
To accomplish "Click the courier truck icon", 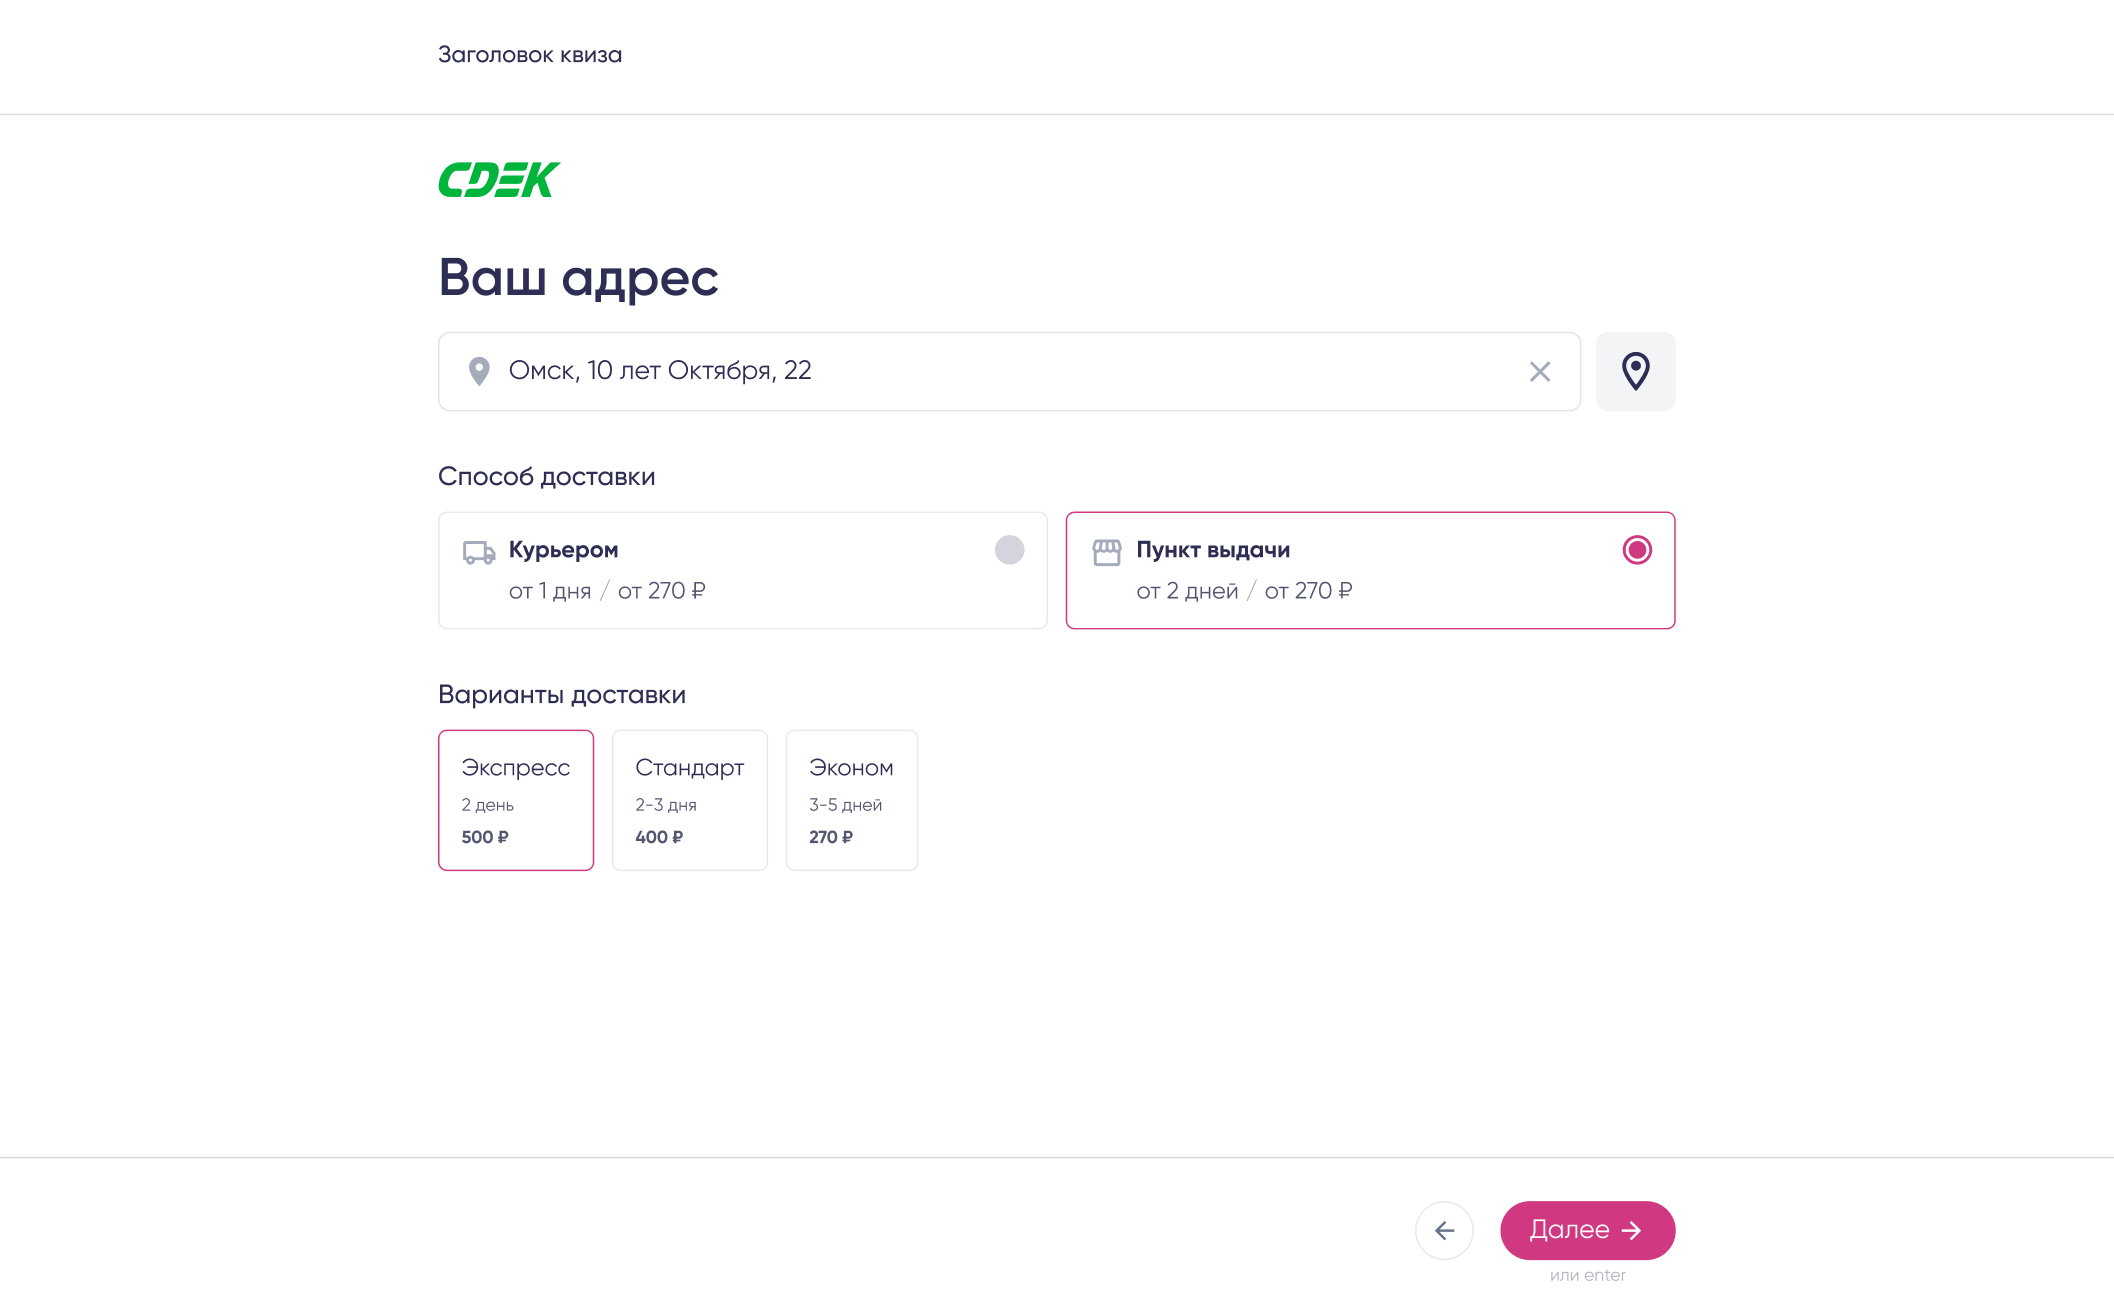I will click(x=479, y=552).
